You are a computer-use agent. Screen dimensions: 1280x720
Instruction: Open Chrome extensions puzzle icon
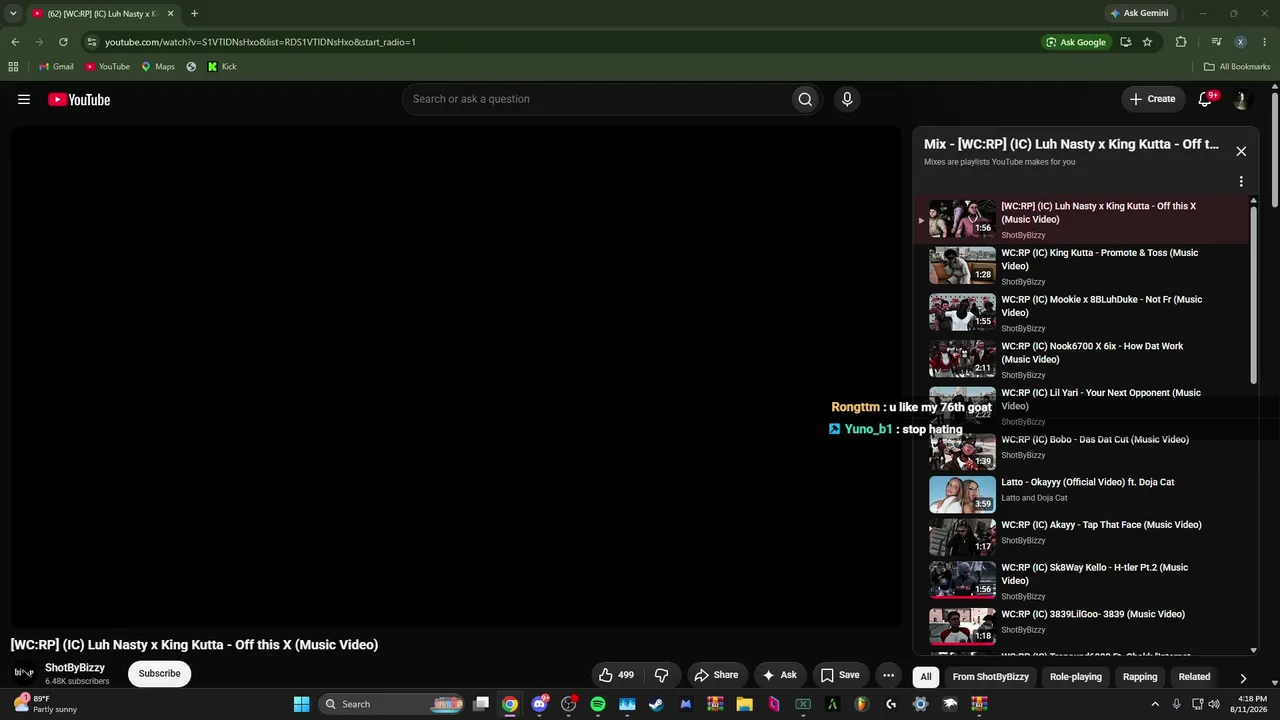point(1181,42)
